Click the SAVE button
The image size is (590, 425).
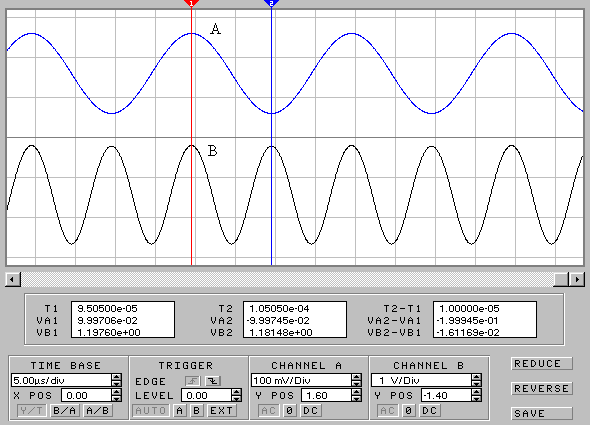tap(542, 413)
